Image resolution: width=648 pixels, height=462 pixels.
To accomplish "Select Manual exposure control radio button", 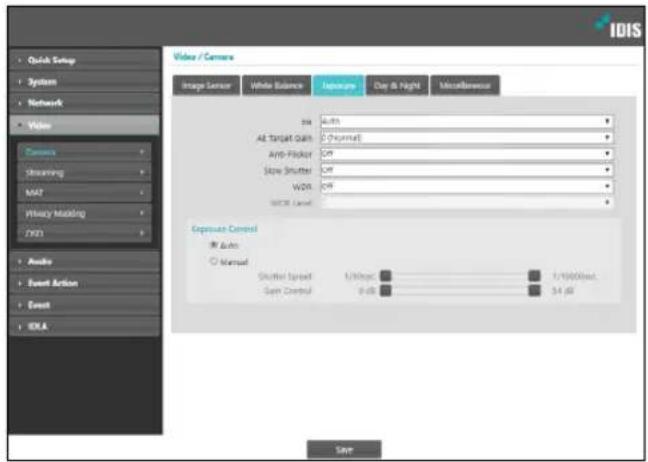I will [x=214, y=262].
